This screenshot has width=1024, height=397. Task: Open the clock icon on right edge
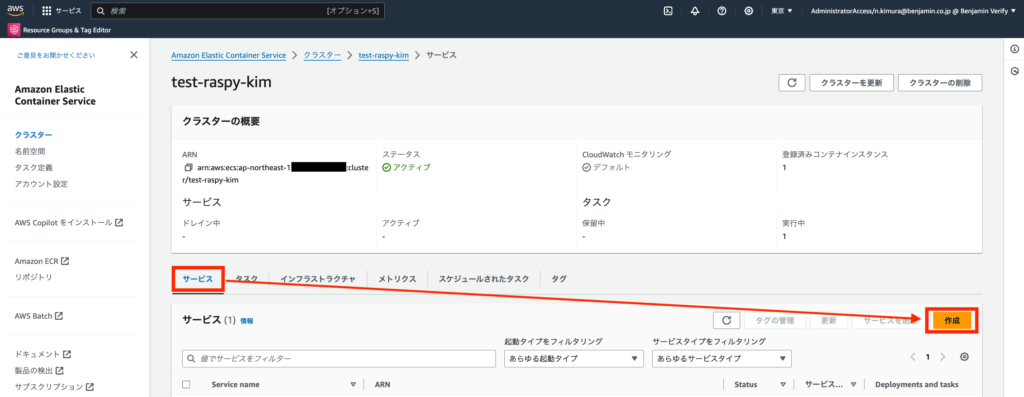click(x=1014, y=71)
